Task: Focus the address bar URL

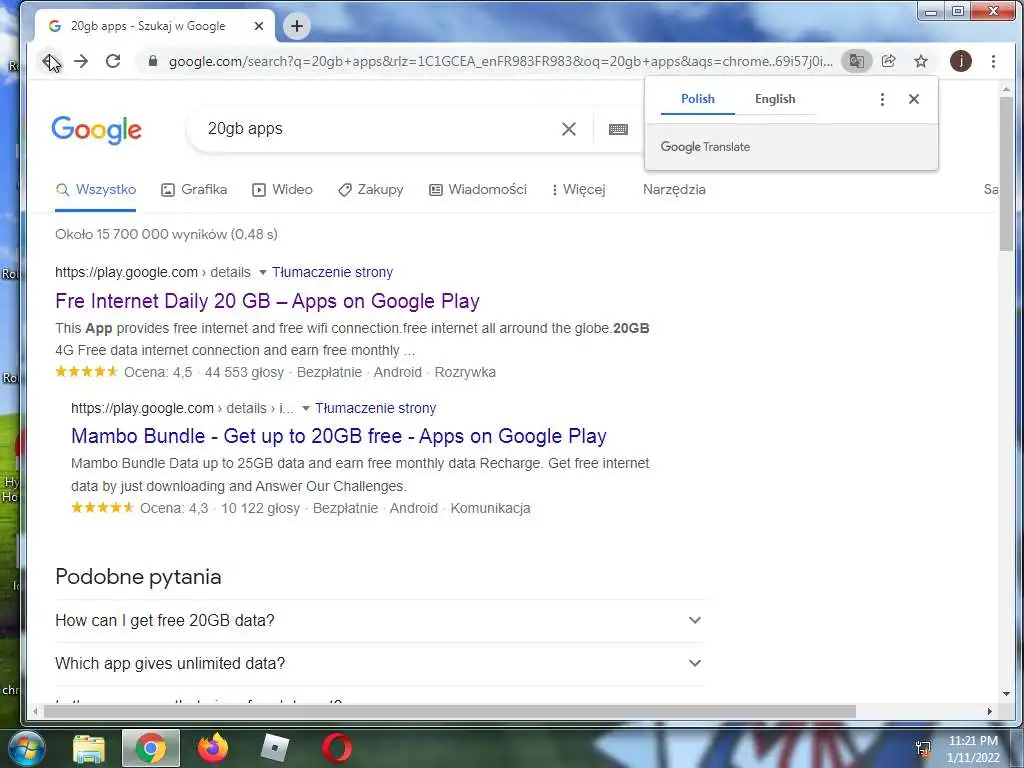Action: (500, 61)
